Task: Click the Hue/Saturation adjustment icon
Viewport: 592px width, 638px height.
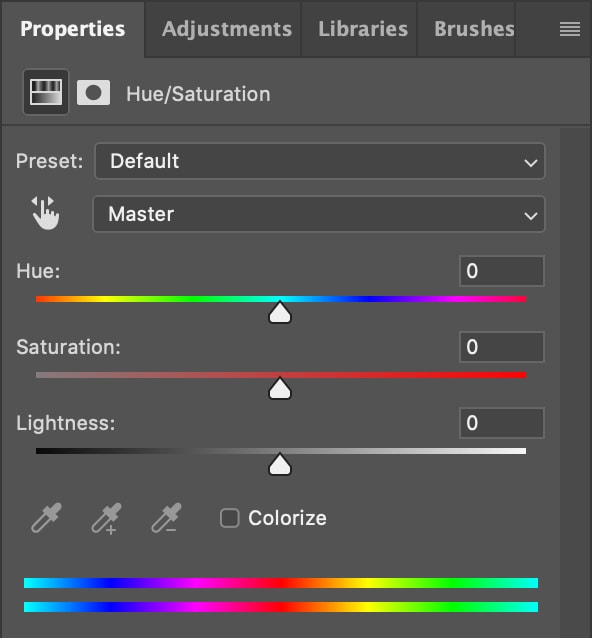Action: pyautogui.click(x=46, y=92)
